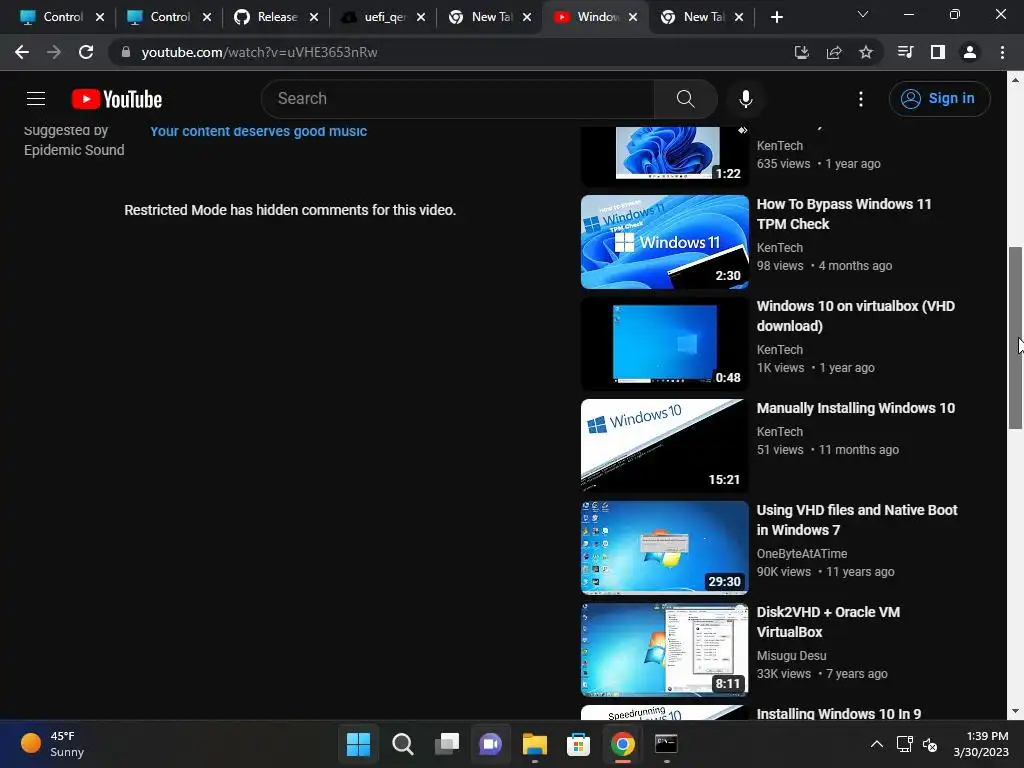Close the active YouTube tab
The image size is (1024, 768).
click(x=633, y=18)
